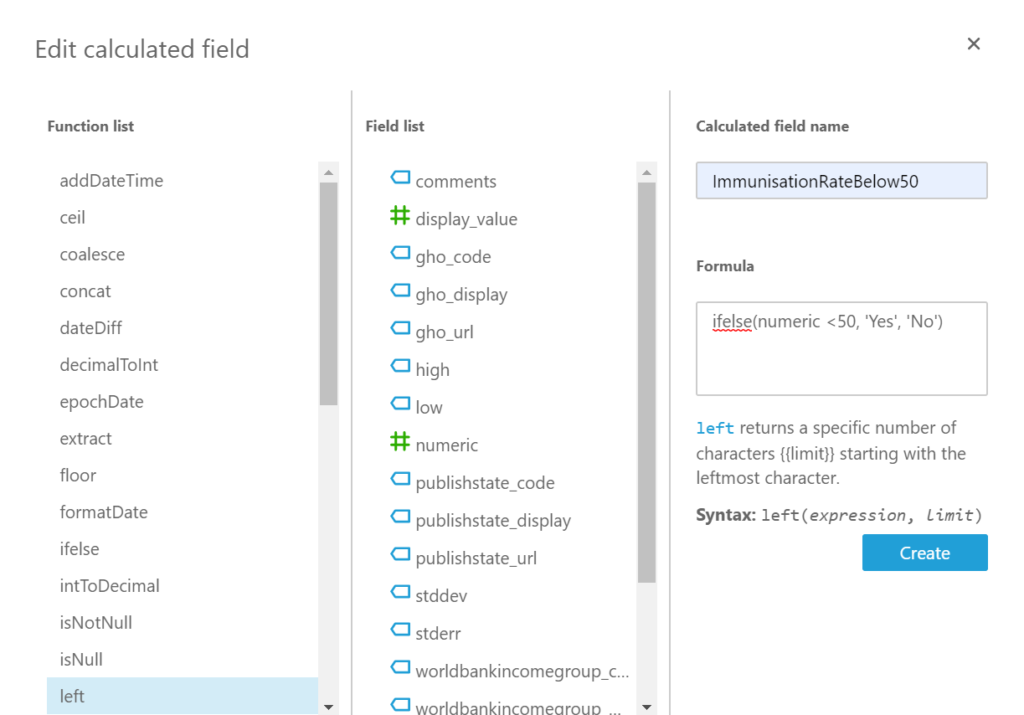Image resolution: width=1024 pixels, height=715 pixels.
Task: Choose stderr field name
Action: pos(438,633)
